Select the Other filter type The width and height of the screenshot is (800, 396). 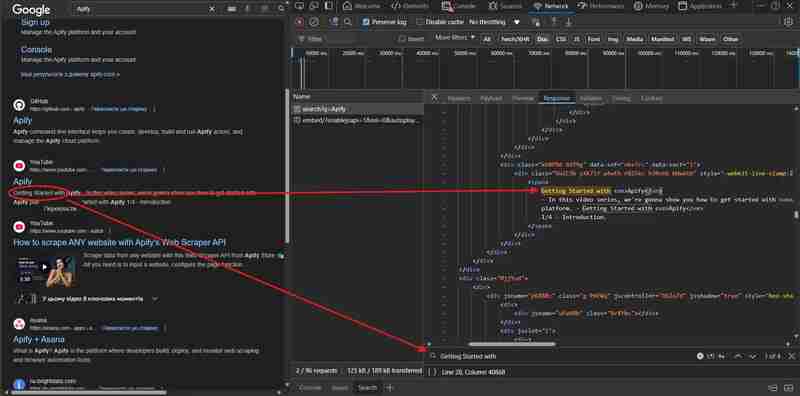(731, 39)
